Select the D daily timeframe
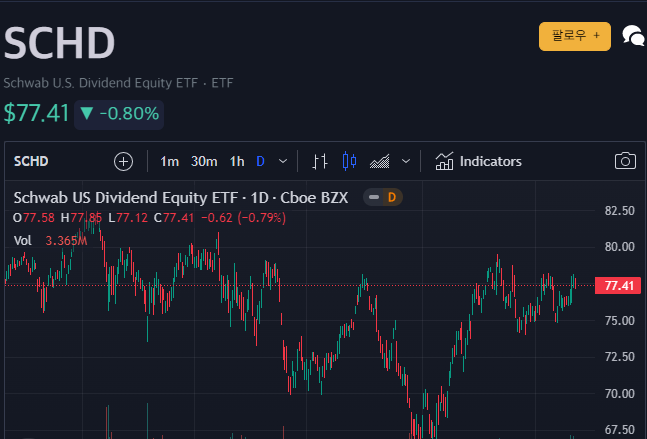The height and width of the screenshot is (439, 647). [260, 161]
